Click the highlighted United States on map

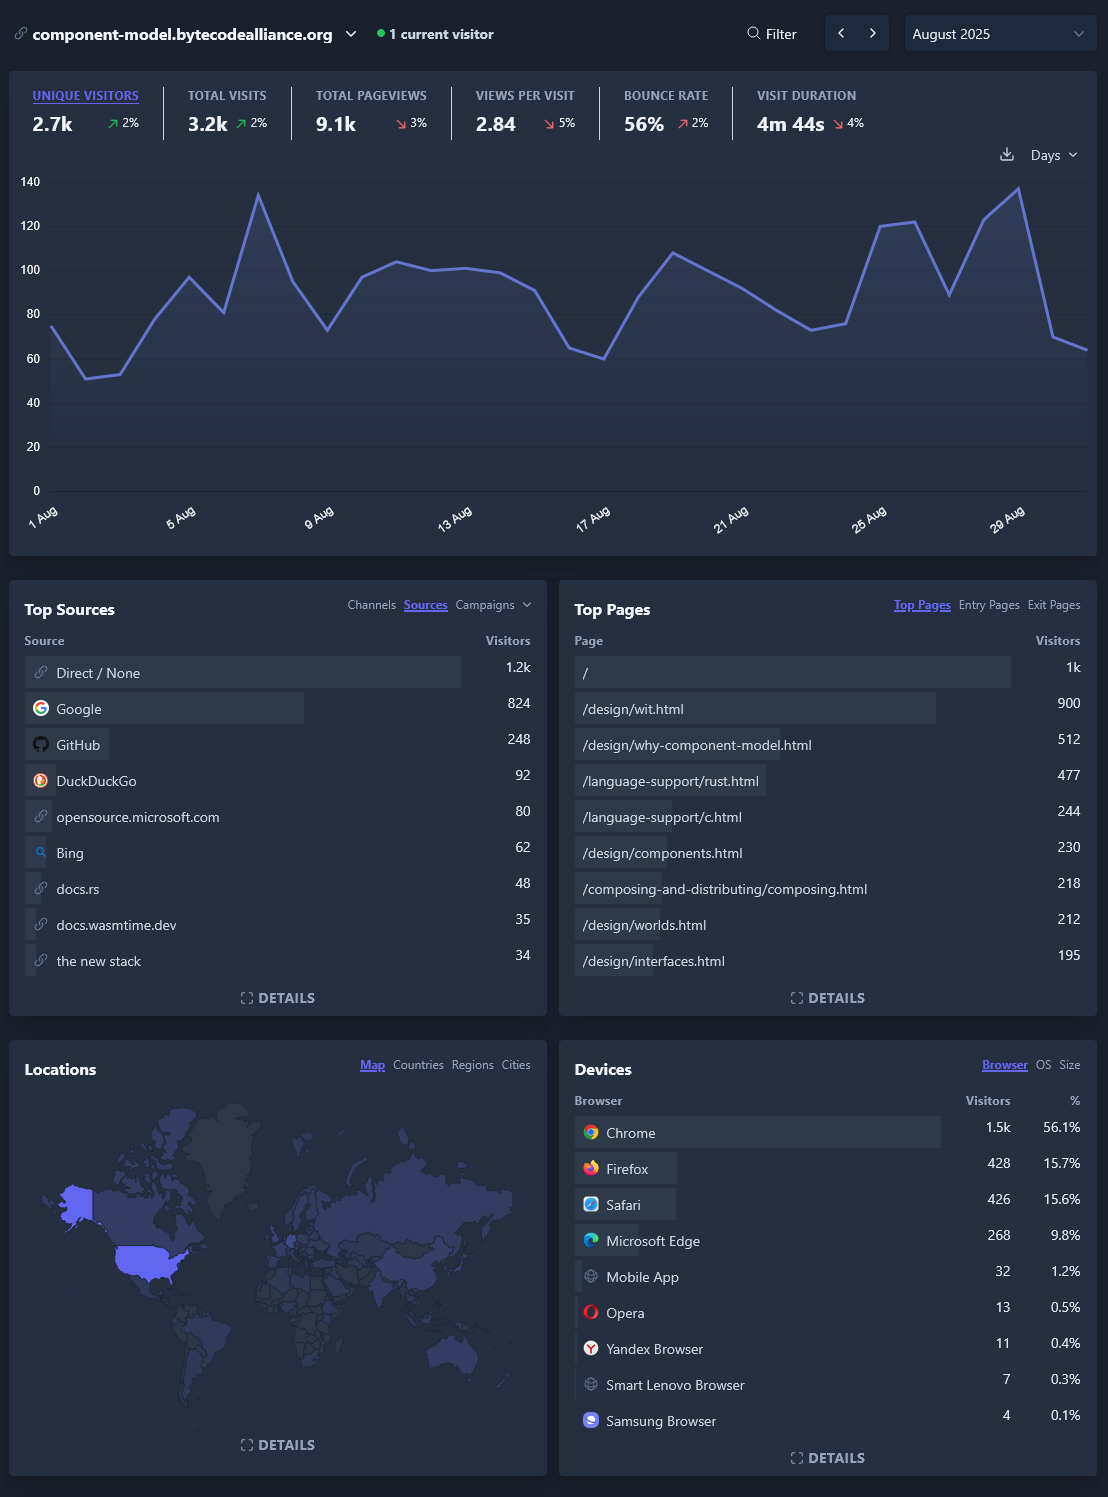[x=148, y=1262]
